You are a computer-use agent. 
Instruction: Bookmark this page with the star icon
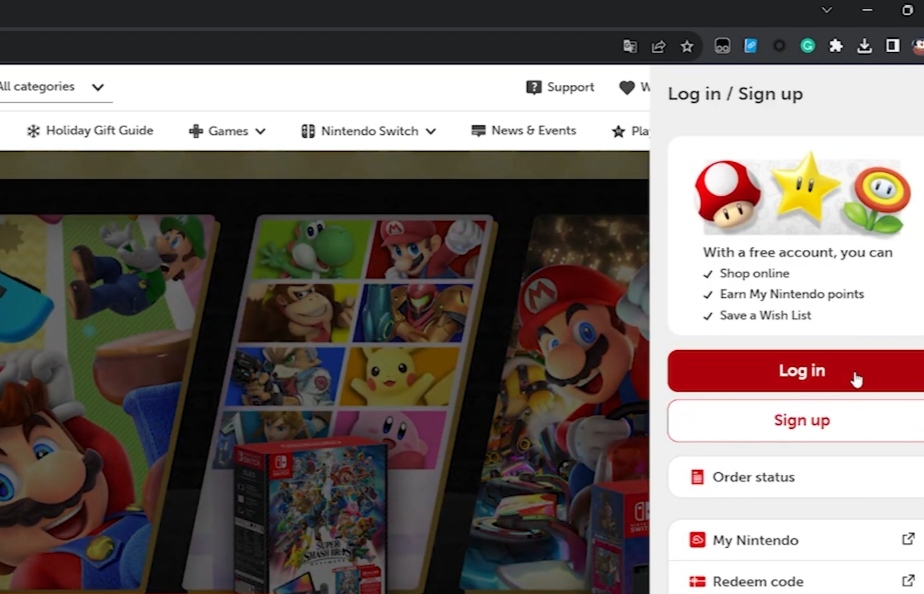click(687, 46)
